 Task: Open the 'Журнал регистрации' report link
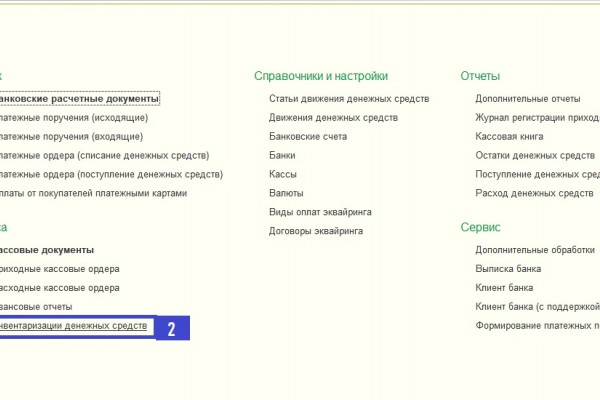[538, 118]
